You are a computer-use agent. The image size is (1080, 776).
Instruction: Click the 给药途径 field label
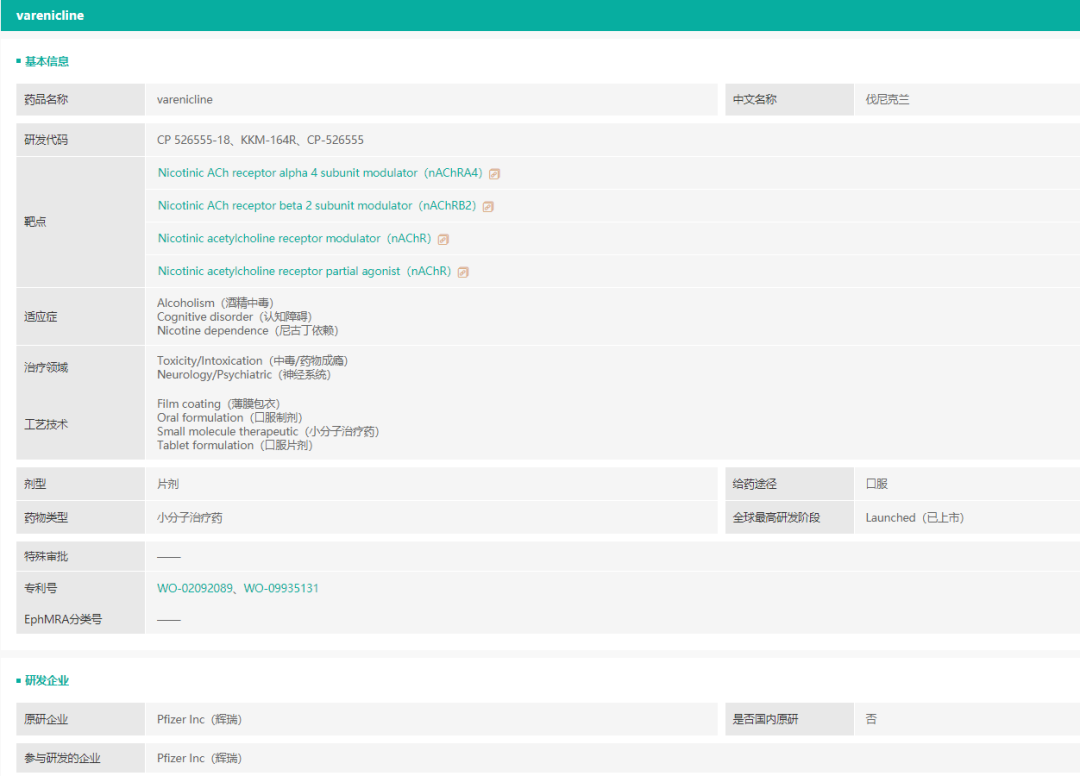click(x=754, y=483)
